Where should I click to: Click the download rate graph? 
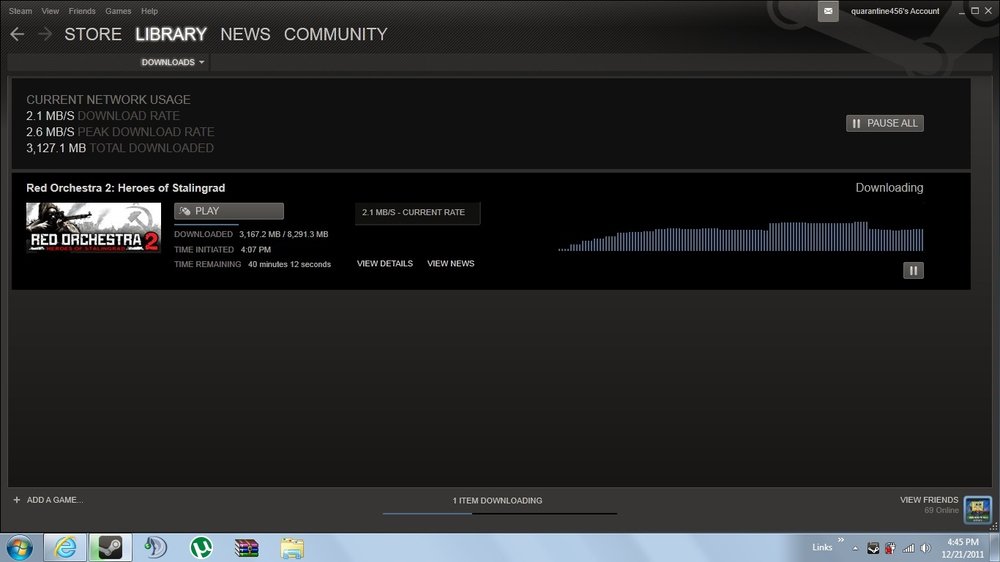pyautogui.click(x=740, y=236)
